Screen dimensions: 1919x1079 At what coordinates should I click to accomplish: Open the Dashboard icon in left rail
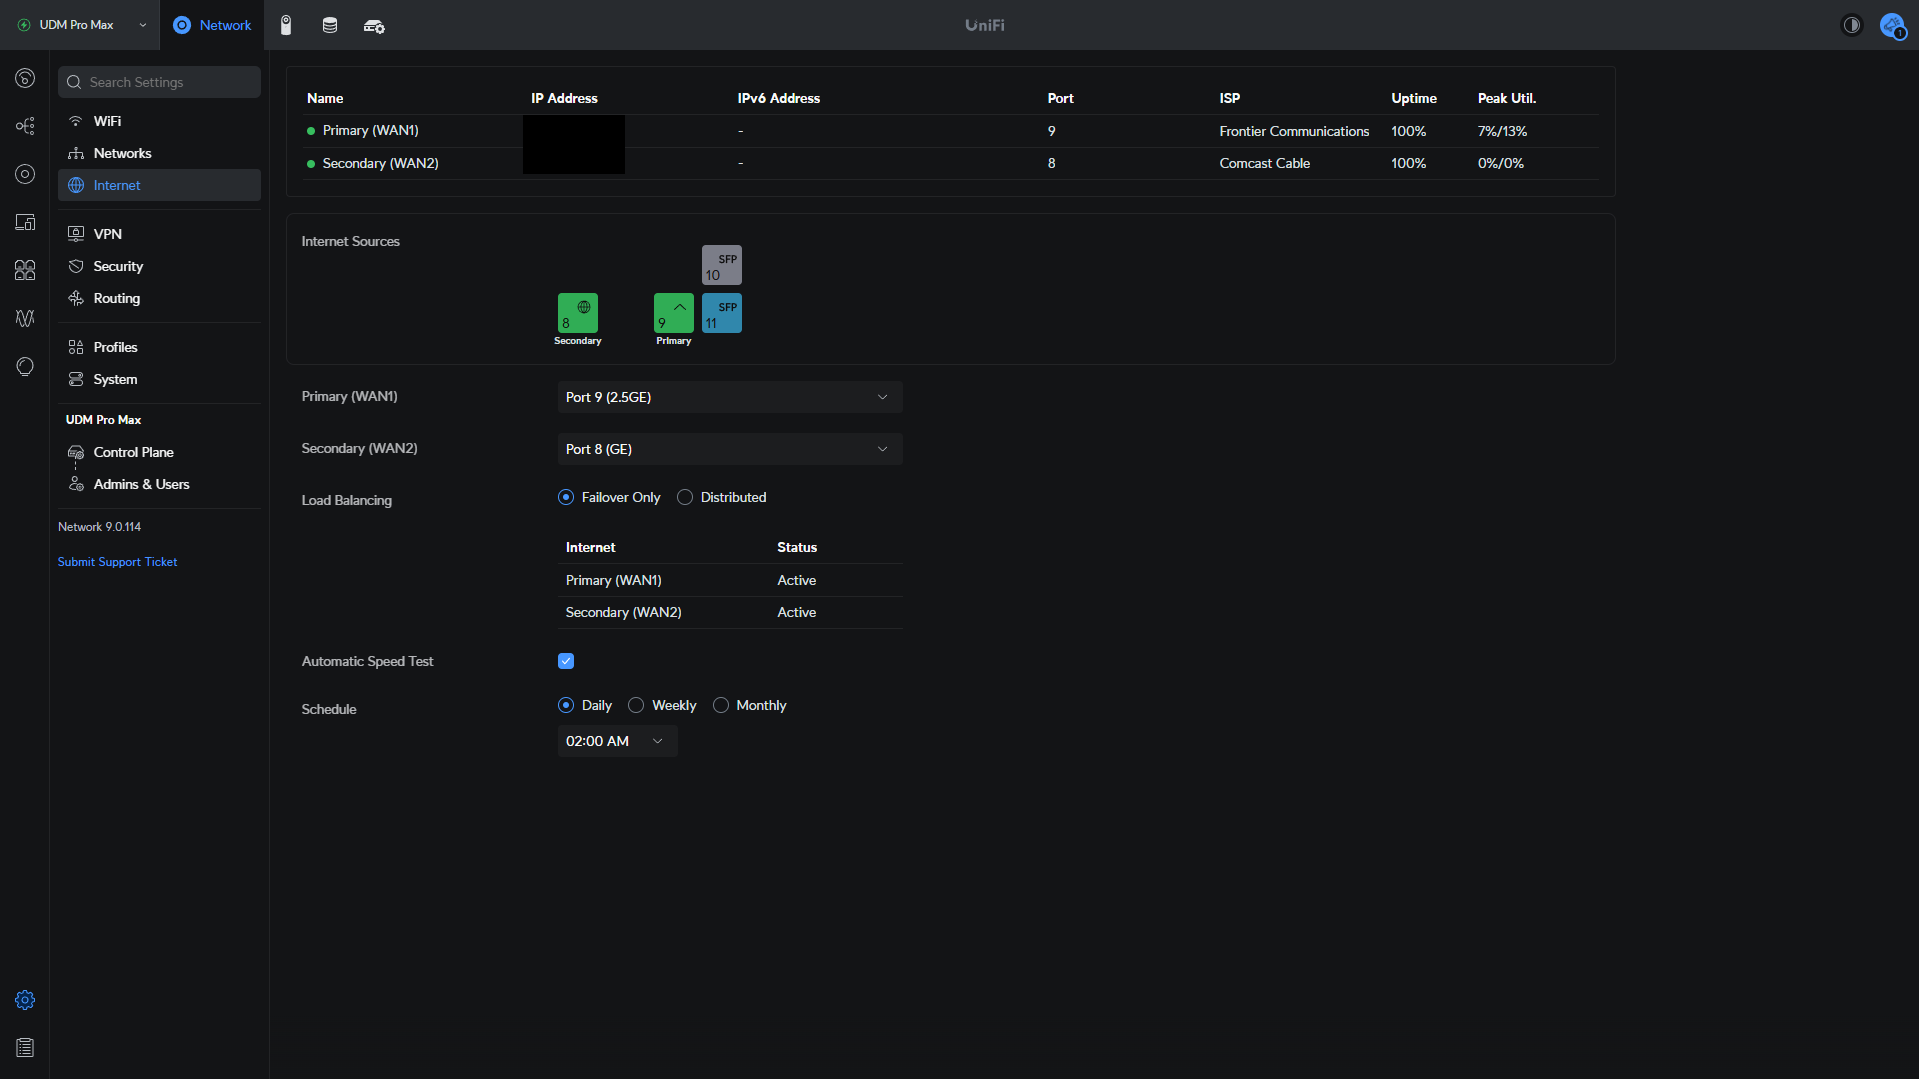click(25, 78)
